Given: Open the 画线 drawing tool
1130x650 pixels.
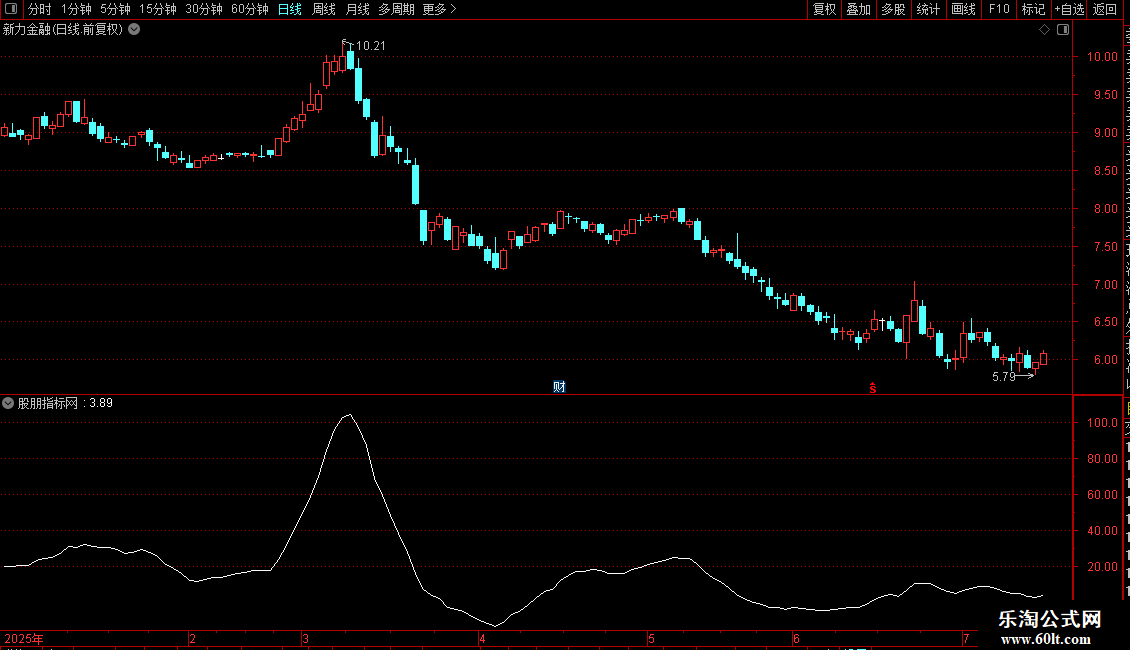Looking at the screenshot, I should click(x=963, y=9).
